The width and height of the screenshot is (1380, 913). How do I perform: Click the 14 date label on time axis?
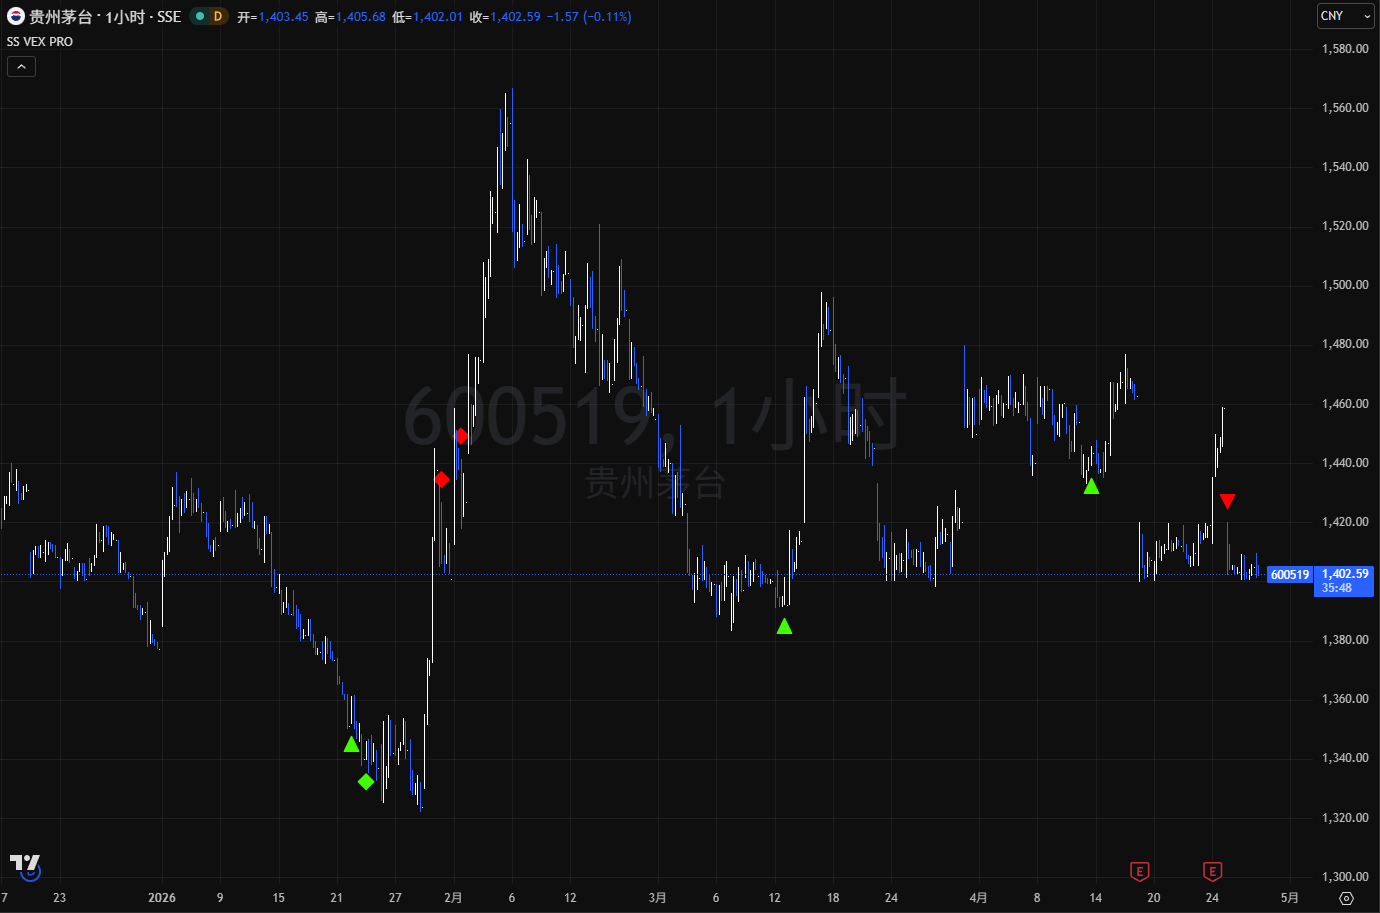coord(1096,898)
